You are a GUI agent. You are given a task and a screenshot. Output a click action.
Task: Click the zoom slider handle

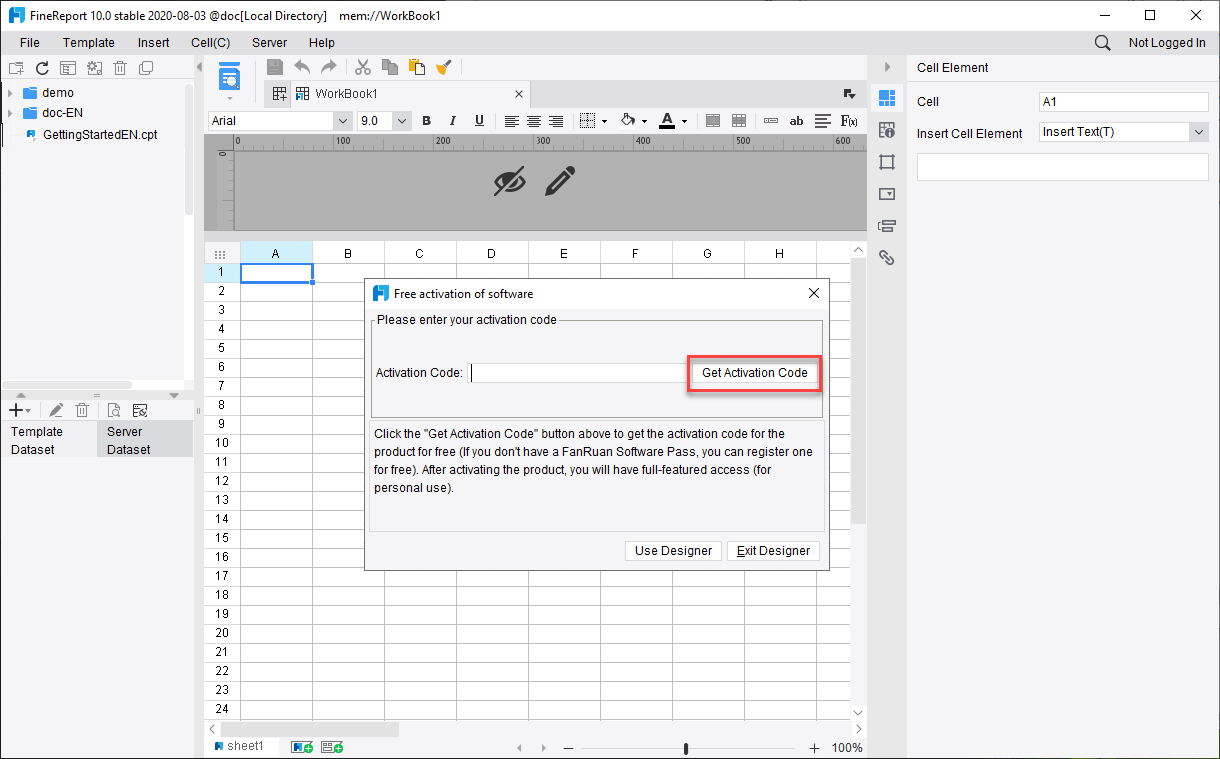point(686,748)
